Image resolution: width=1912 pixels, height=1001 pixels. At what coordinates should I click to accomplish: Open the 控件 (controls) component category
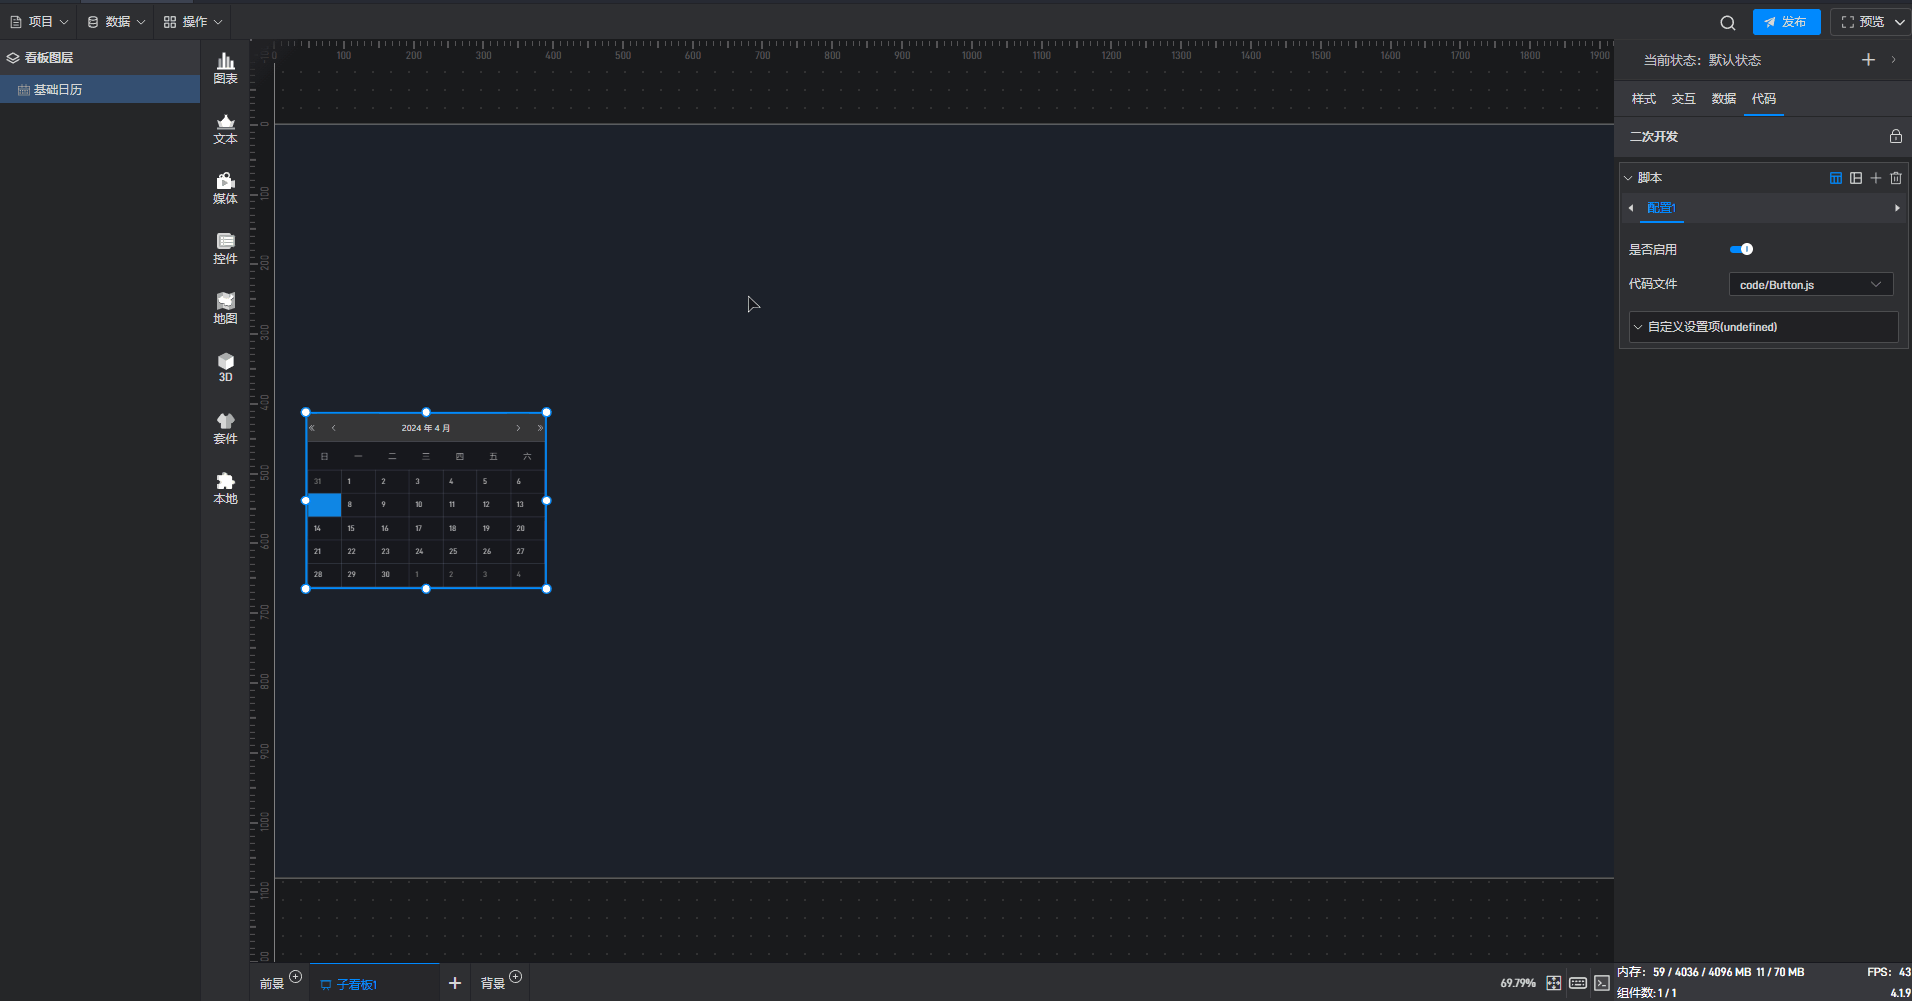[225, 248]
